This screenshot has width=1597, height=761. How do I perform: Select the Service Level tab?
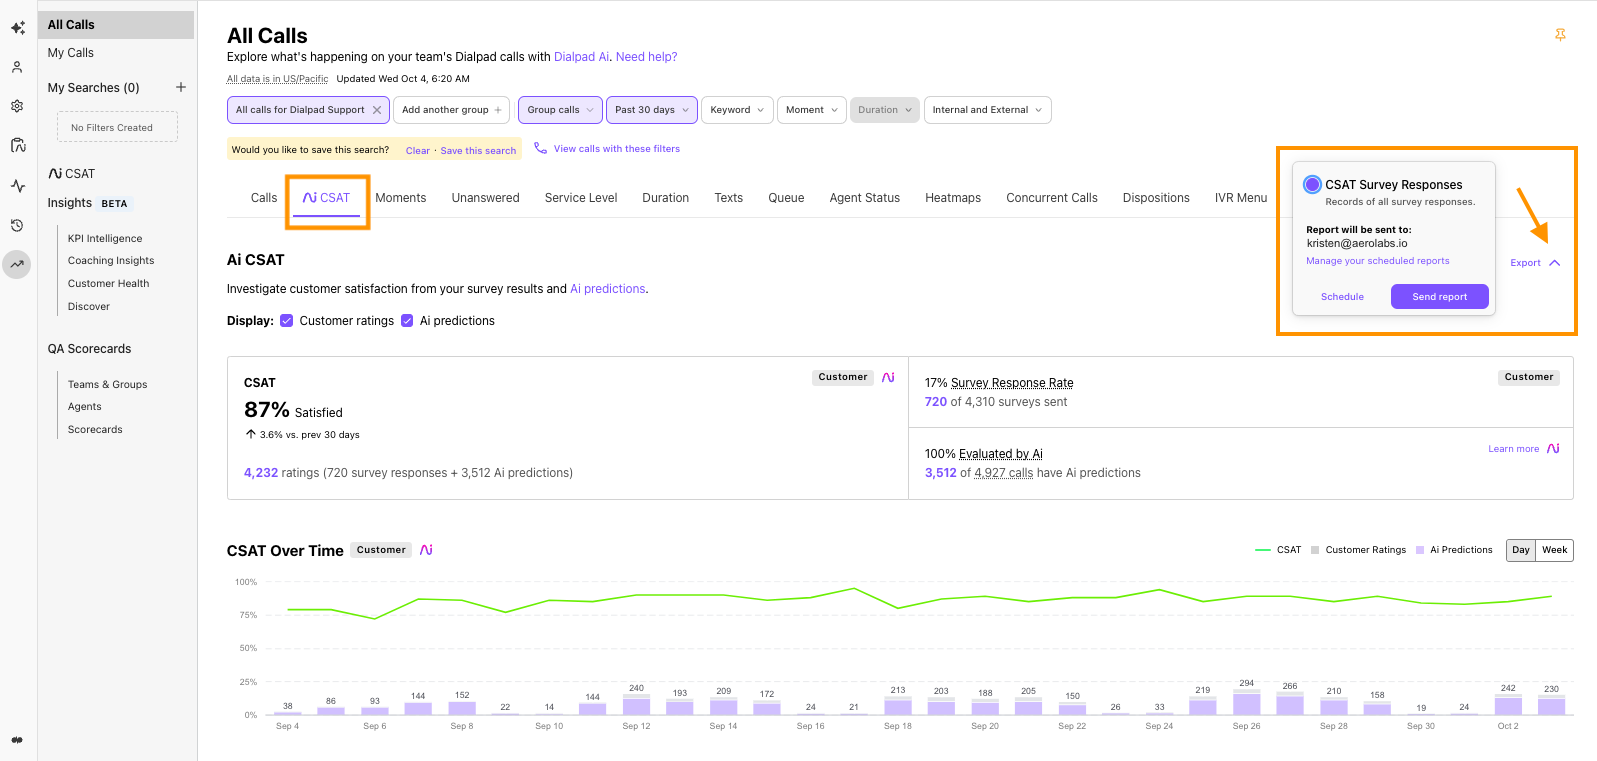click(581, 198)
